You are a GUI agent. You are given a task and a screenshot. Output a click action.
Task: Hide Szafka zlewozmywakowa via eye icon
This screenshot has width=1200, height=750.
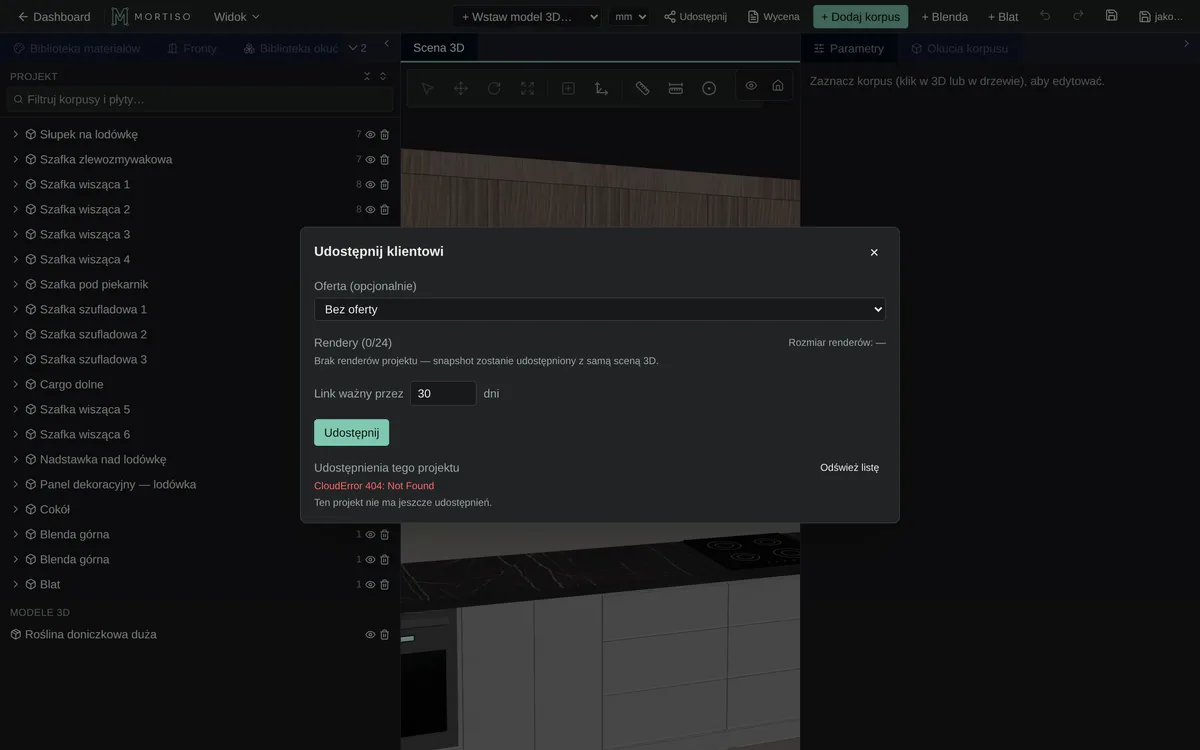click(370, 159)
